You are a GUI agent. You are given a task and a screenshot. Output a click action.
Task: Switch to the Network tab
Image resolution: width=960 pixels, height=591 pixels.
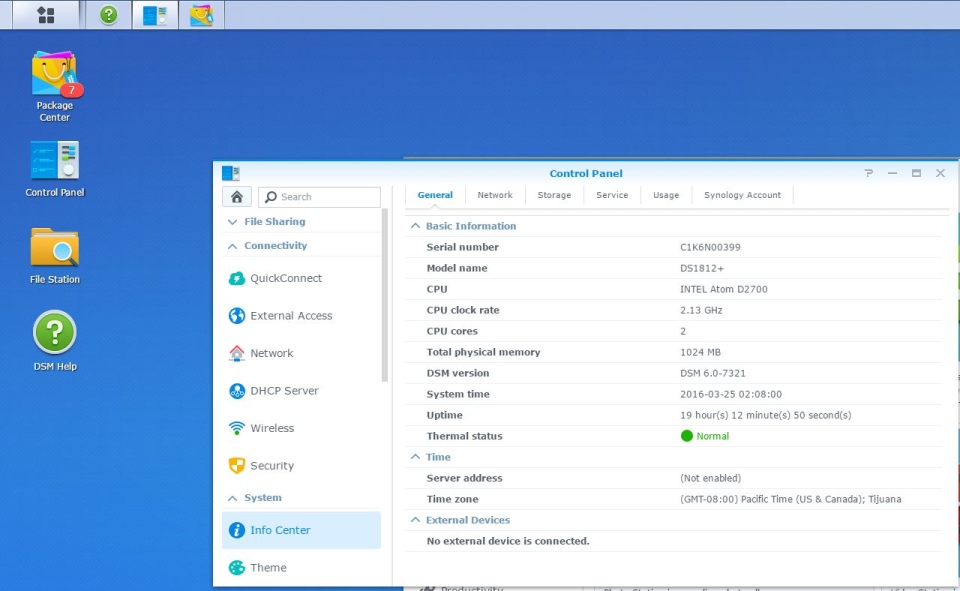[495, 195]
